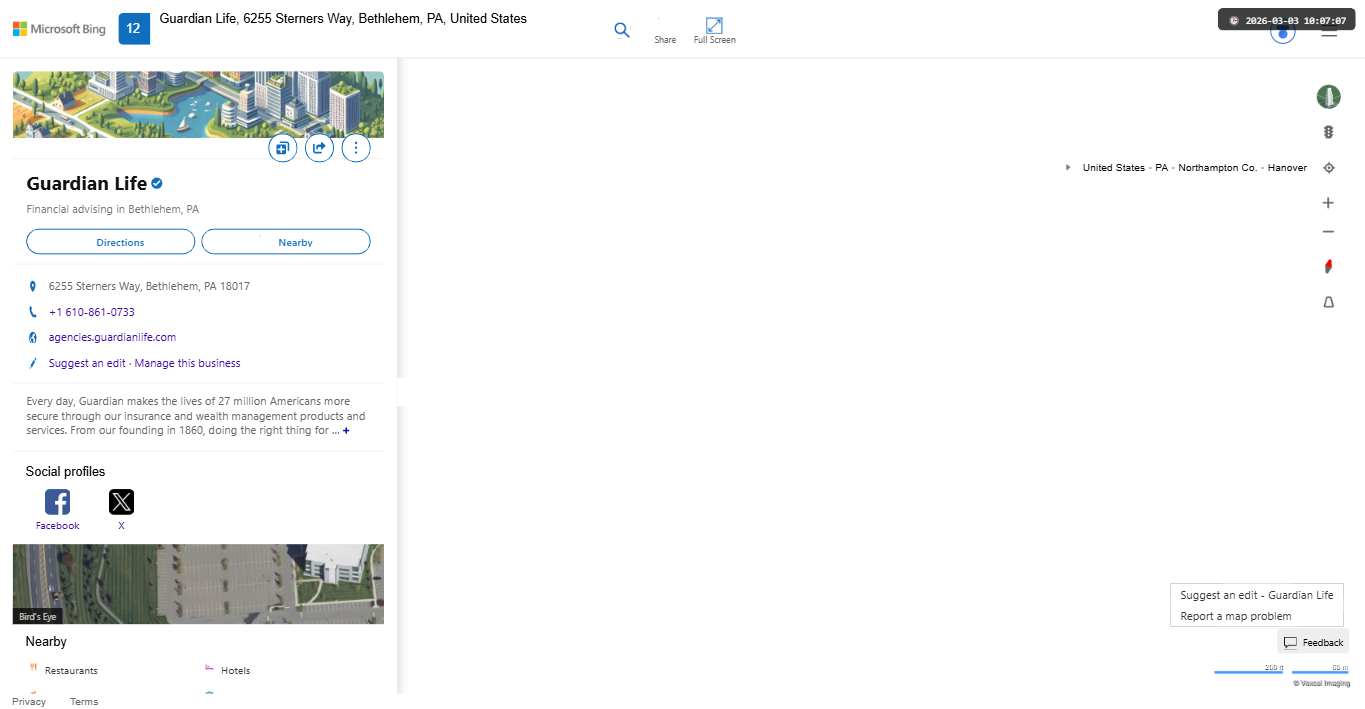Open agencies.guardianlife.com website link
Viewport: 1365px width, 709px height.
pos(112,337)
